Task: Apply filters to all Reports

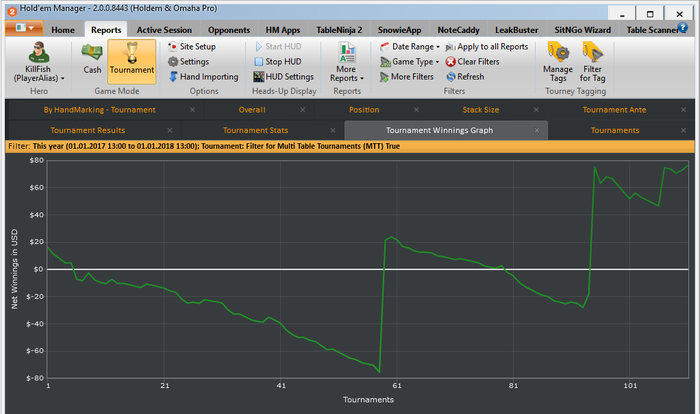Action: tap(487, 46)
